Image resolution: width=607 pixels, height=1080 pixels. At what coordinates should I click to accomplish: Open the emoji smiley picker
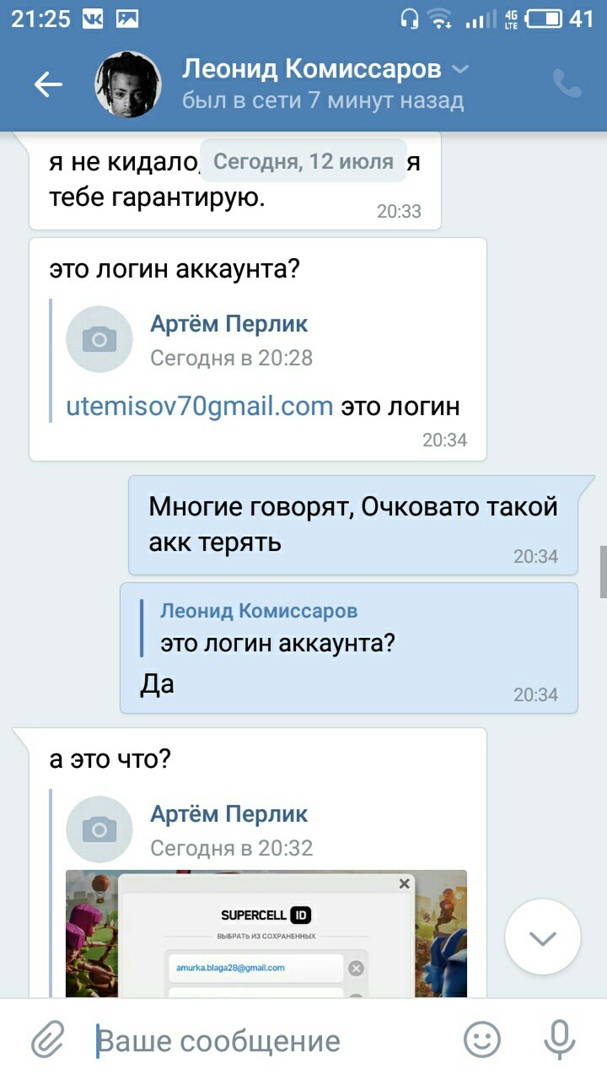coord(482,1039)
